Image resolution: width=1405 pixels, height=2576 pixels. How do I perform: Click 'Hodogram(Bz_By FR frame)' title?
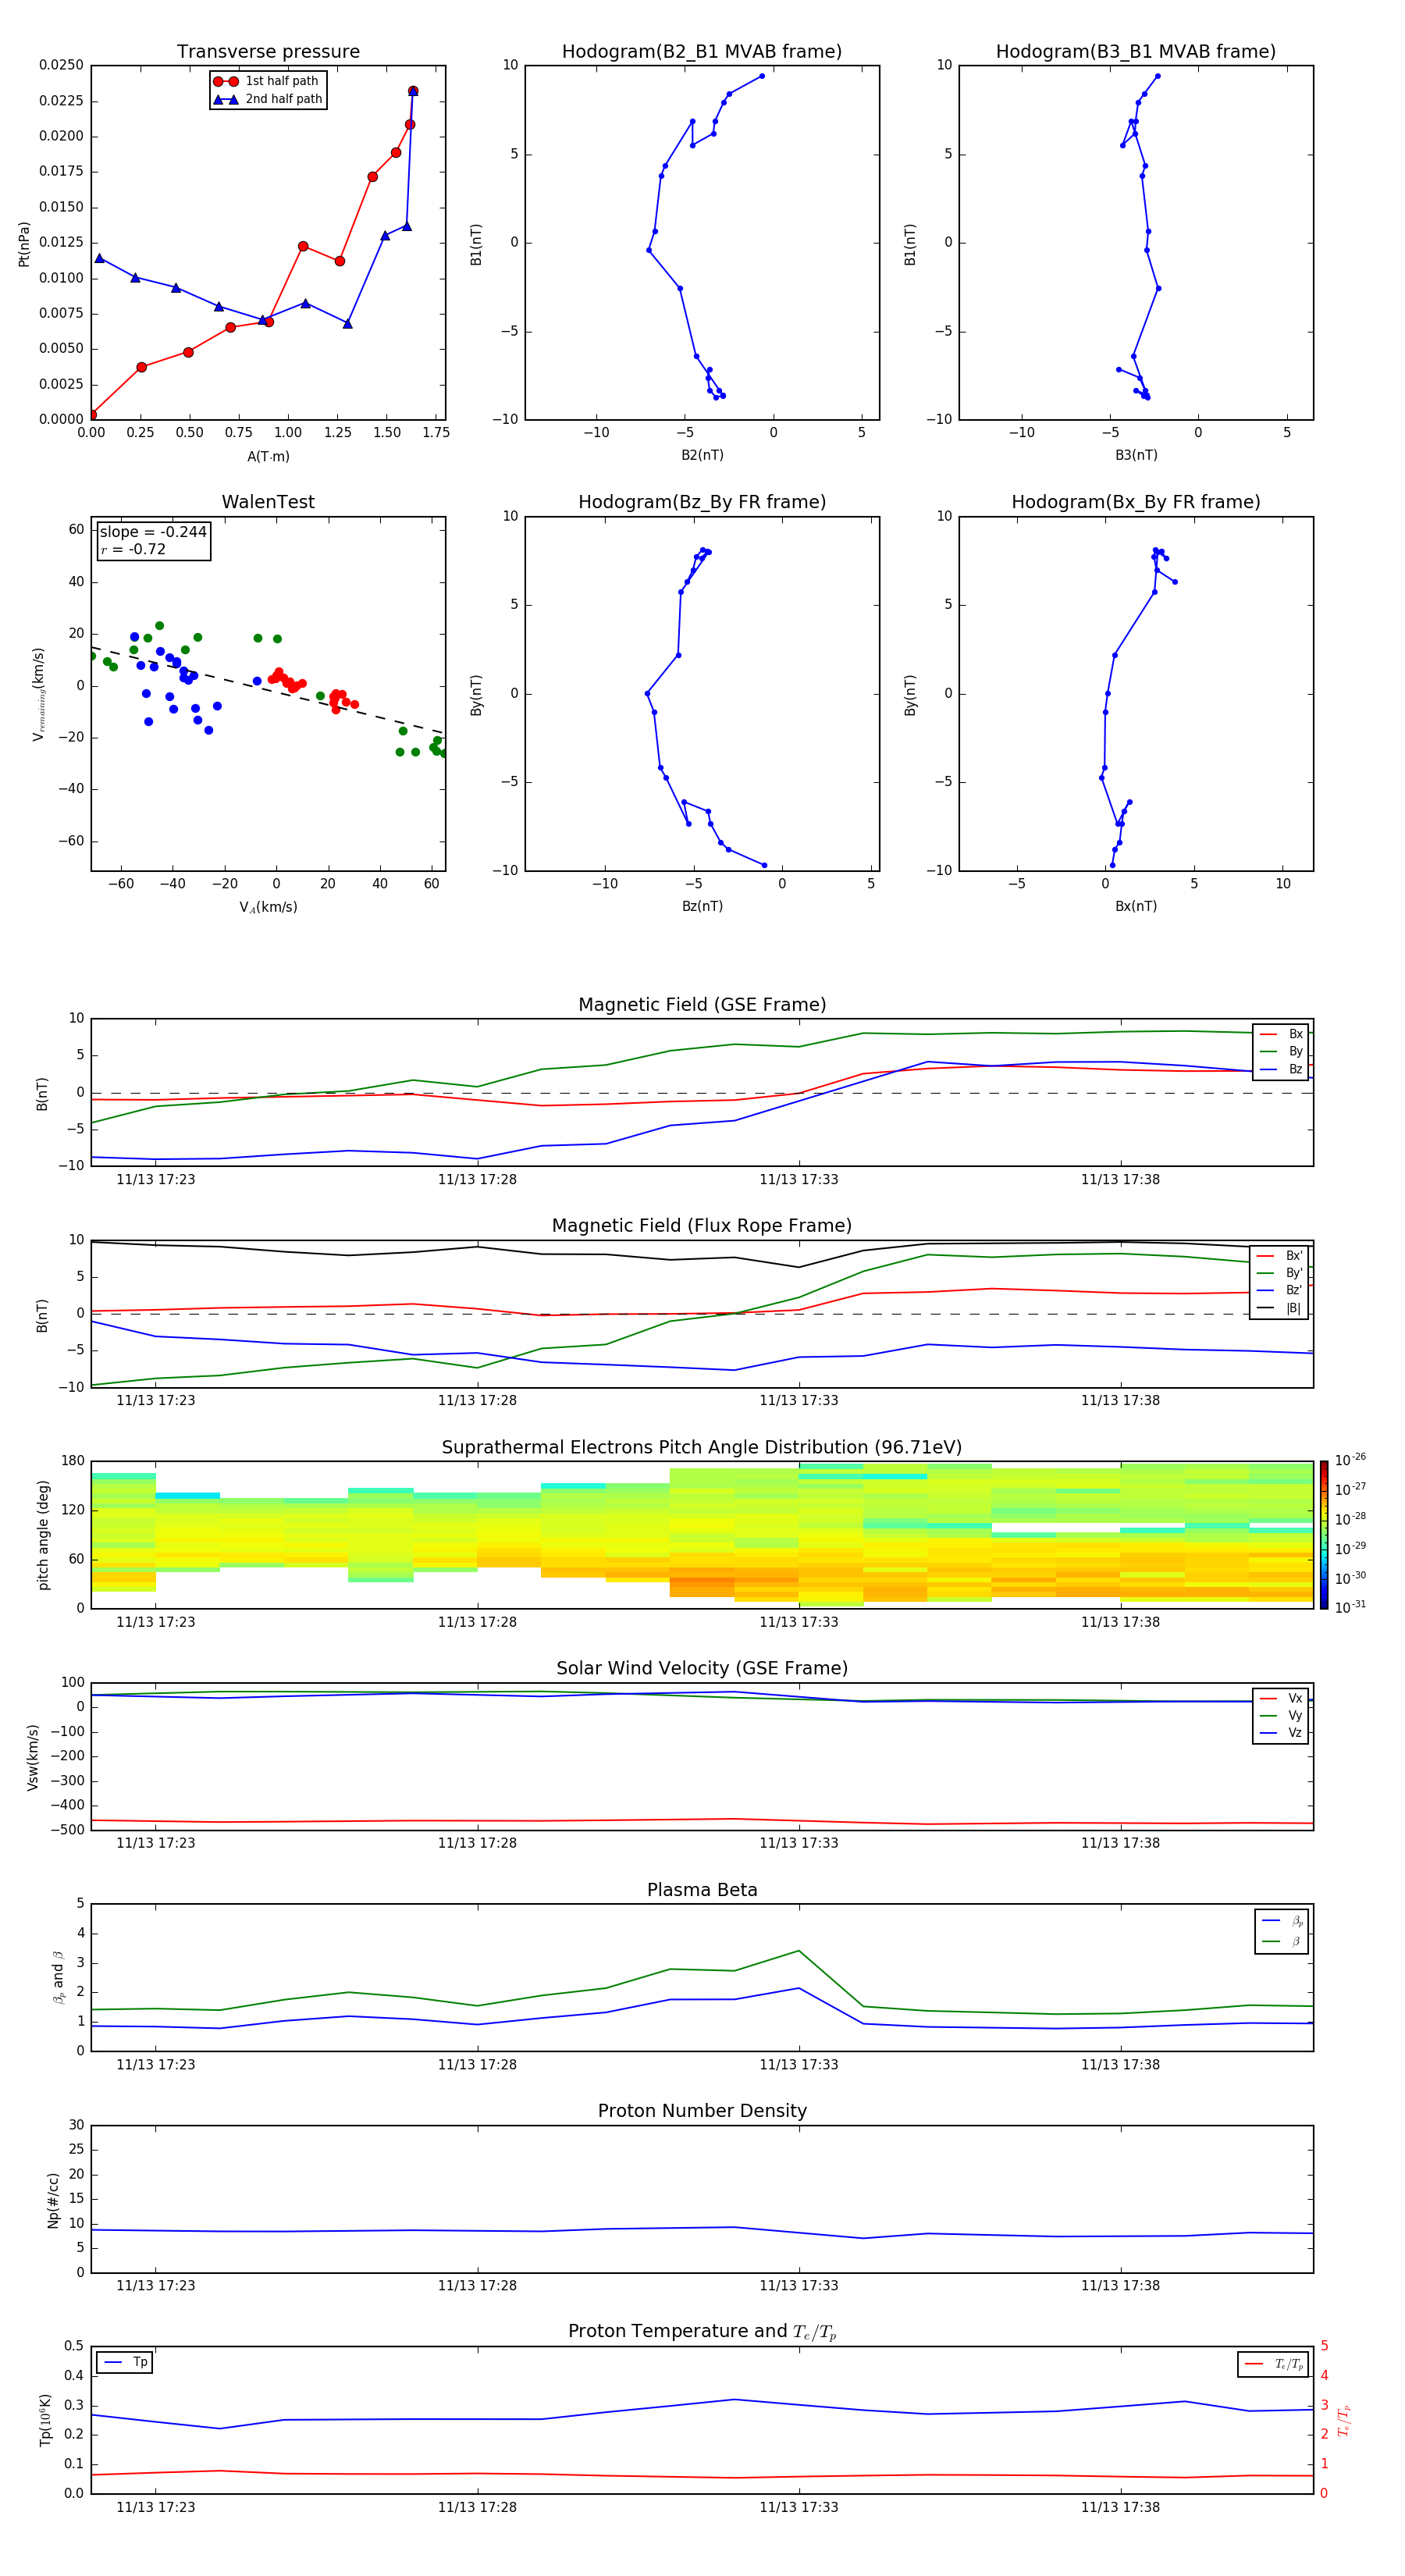click(x=702, y=502)
